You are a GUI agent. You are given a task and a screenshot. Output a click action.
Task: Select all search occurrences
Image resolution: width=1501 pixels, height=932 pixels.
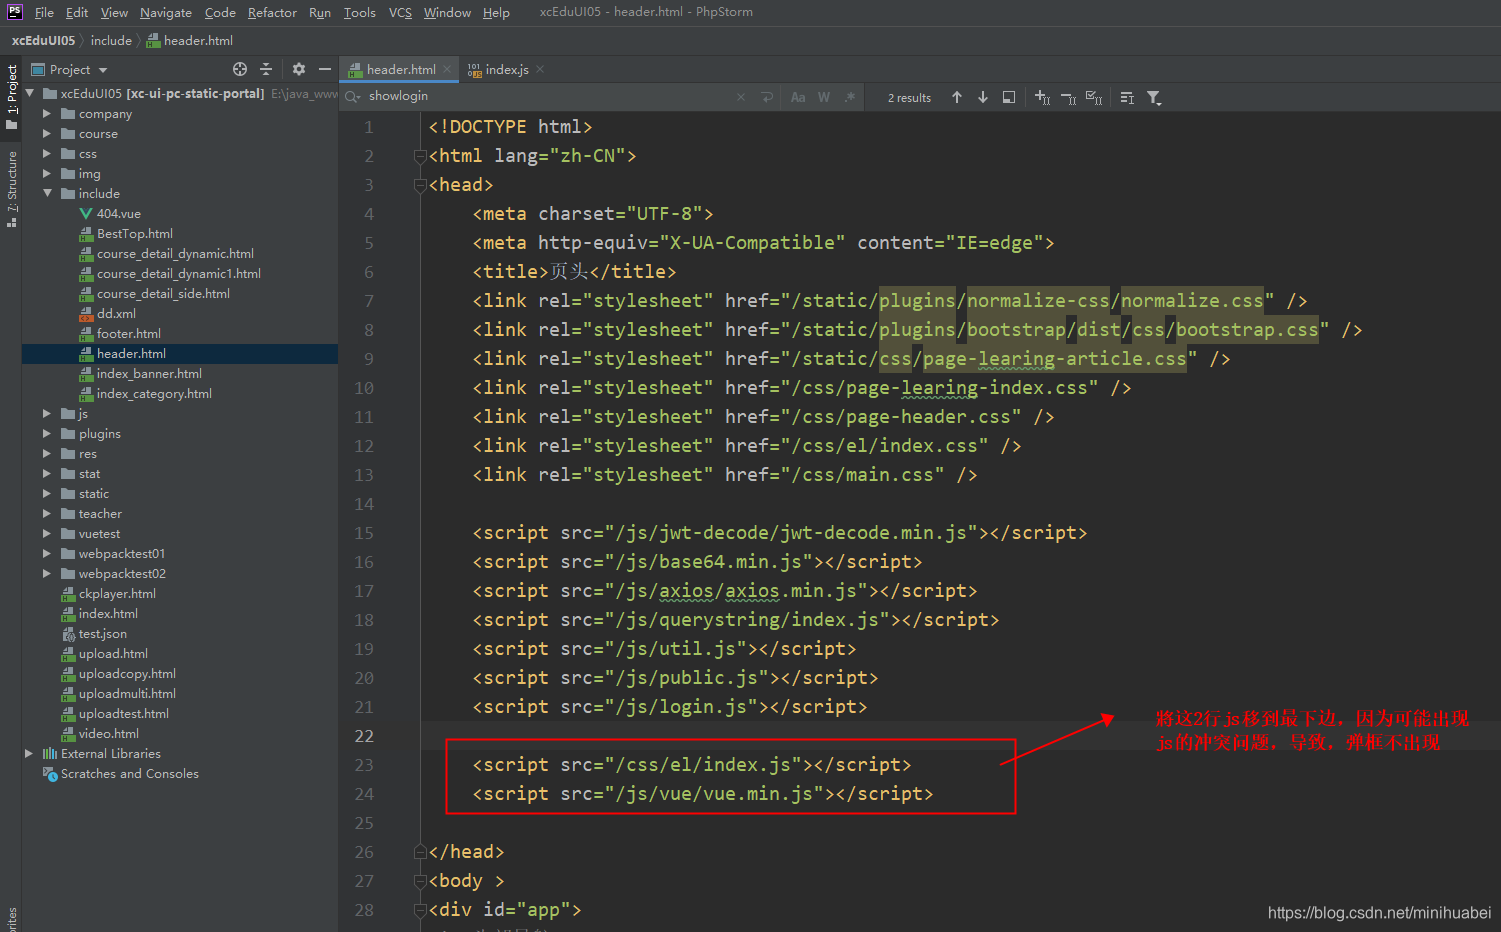click(1094, 97)
